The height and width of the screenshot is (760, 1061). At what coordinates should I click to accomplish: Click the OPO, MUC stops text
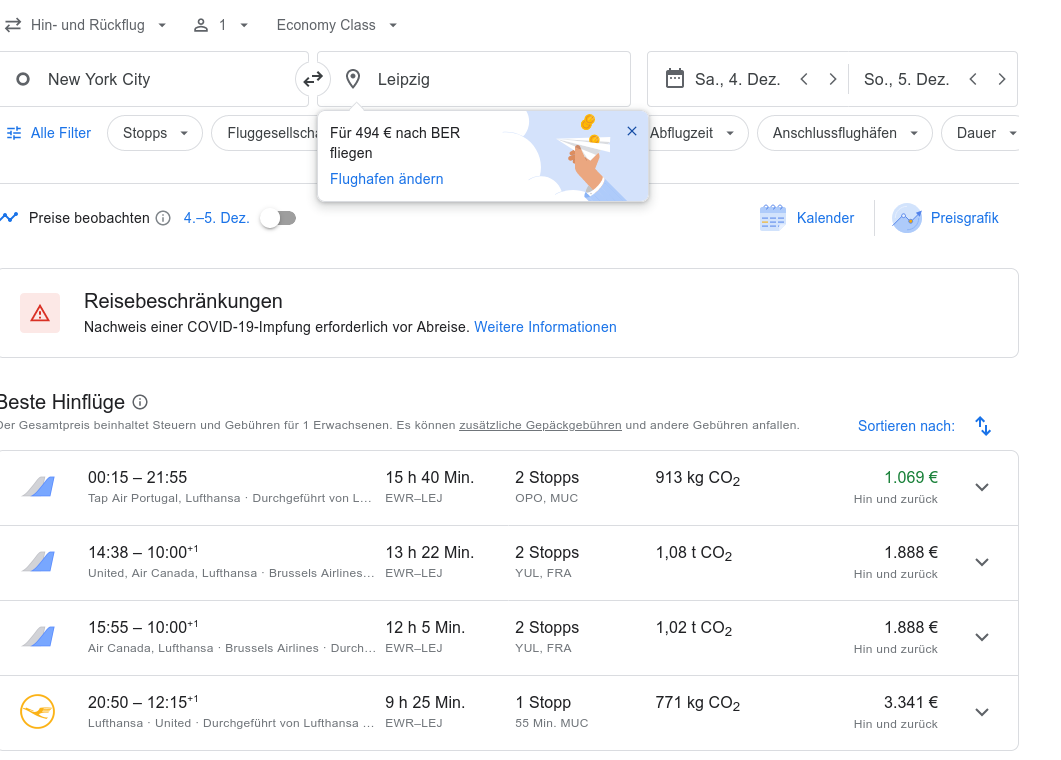(547, 497)
